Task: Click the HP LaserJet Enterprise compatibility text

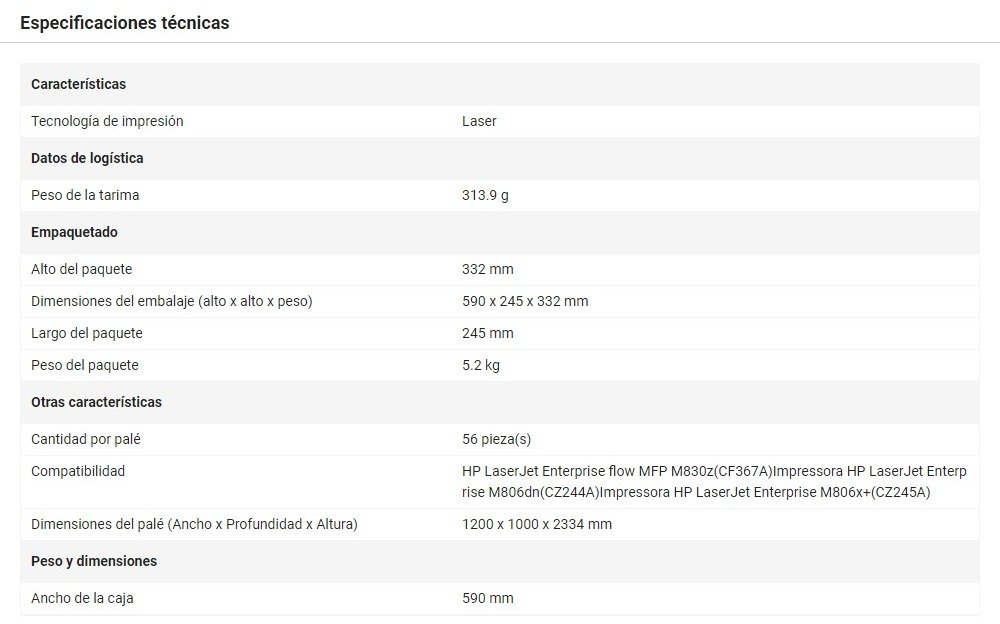Action: point(700,481)
